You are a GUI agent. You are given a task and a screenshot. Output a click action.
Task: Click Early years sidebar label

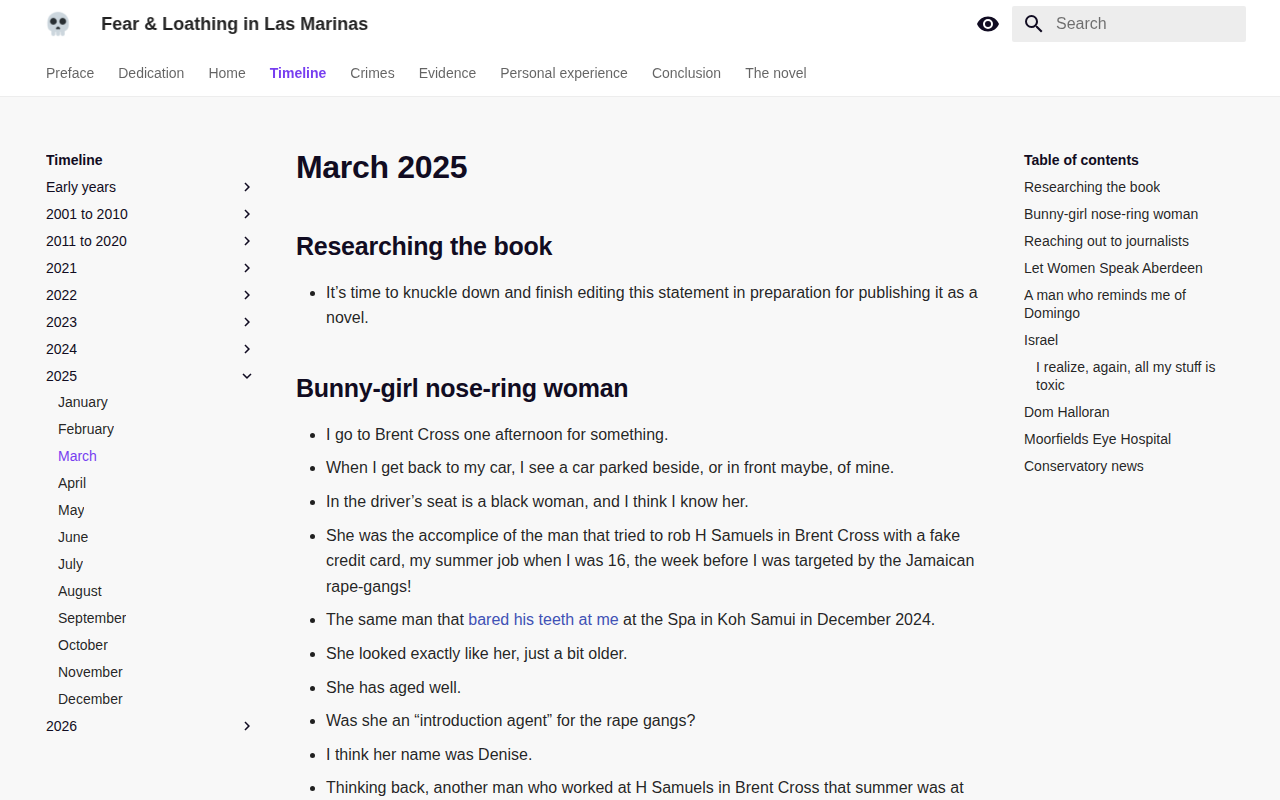(81, 187)
